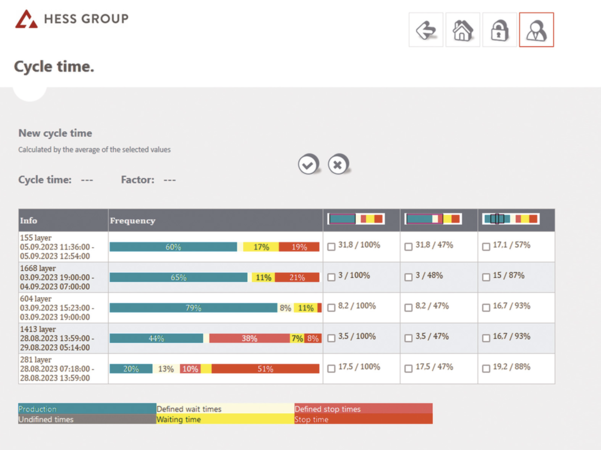This screenshot has height=450, width=601.
Task: Check the 3,5 / 100% checkbox
Action: point(331,338)
